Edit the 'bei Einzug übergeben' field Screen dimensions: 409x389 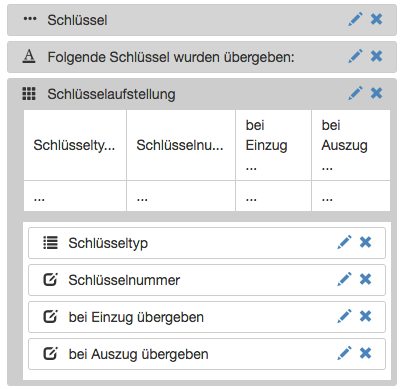click(344, 316)
